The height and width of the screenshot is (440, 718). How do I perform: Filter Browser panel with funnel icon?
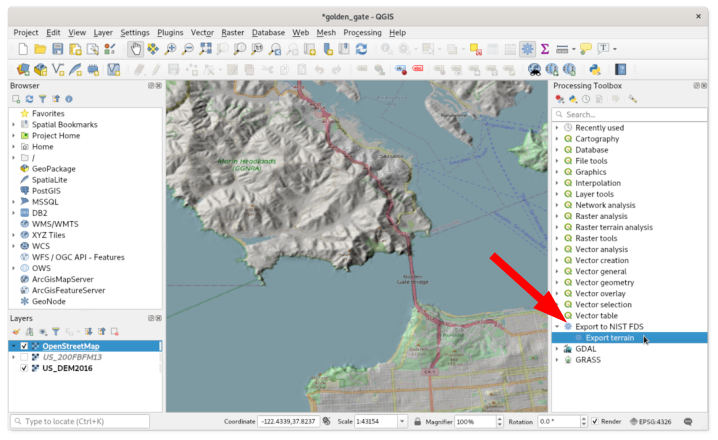(x=43, y=99)
